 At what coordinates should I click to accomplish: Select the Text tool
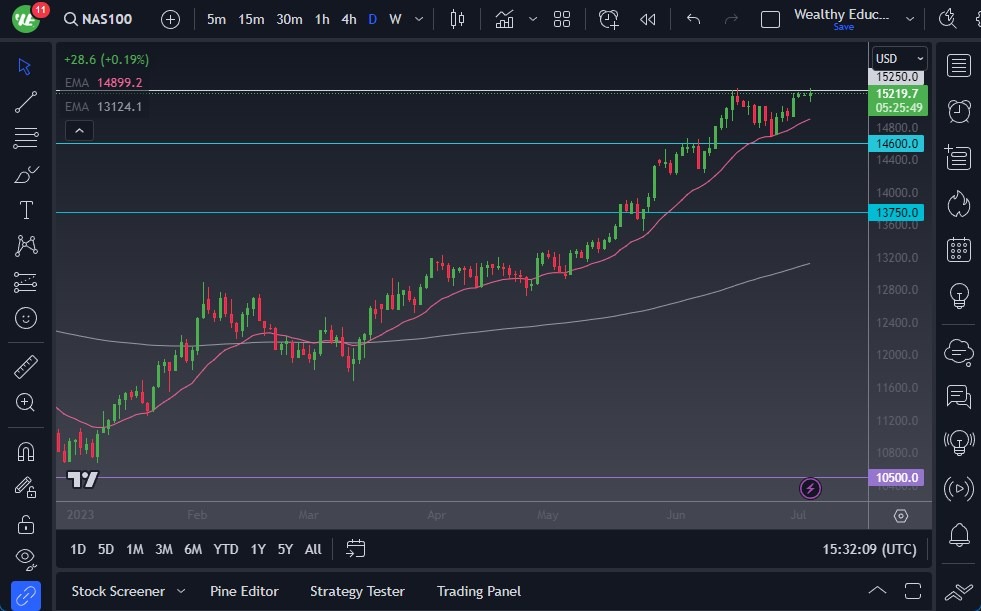25,209
